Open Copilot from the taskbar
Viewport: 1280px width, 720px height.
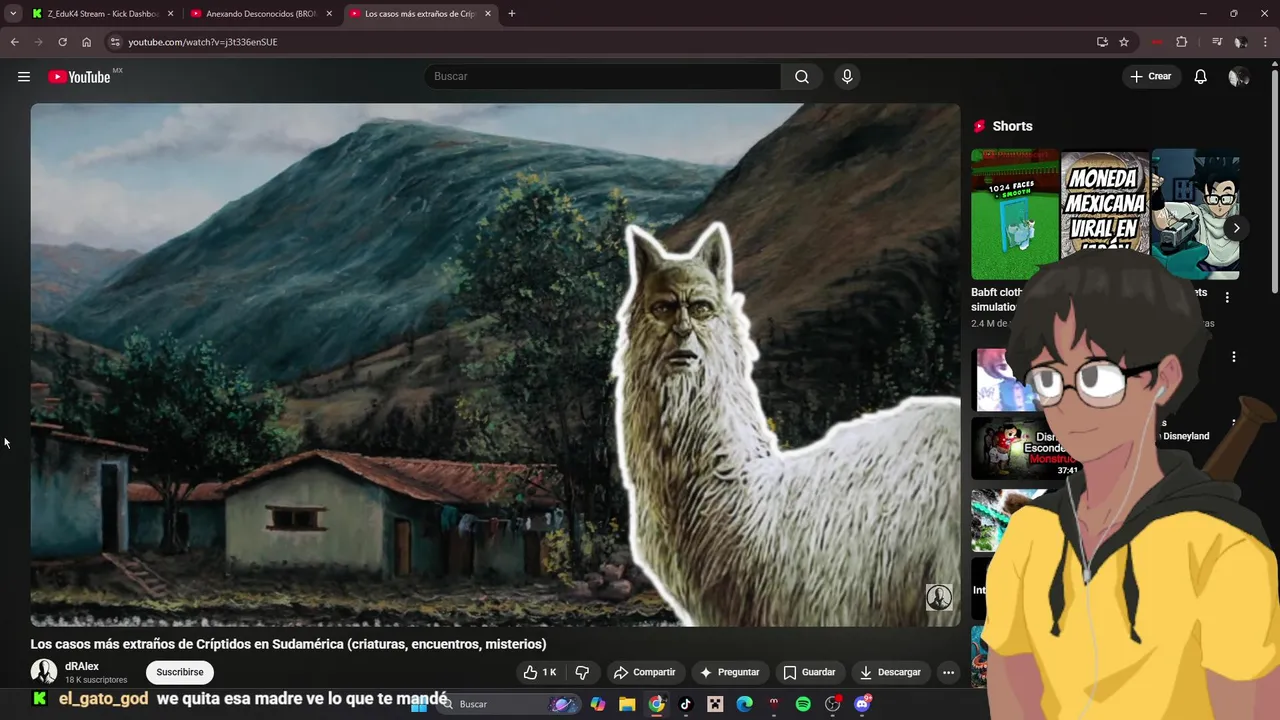coord(598,704)
